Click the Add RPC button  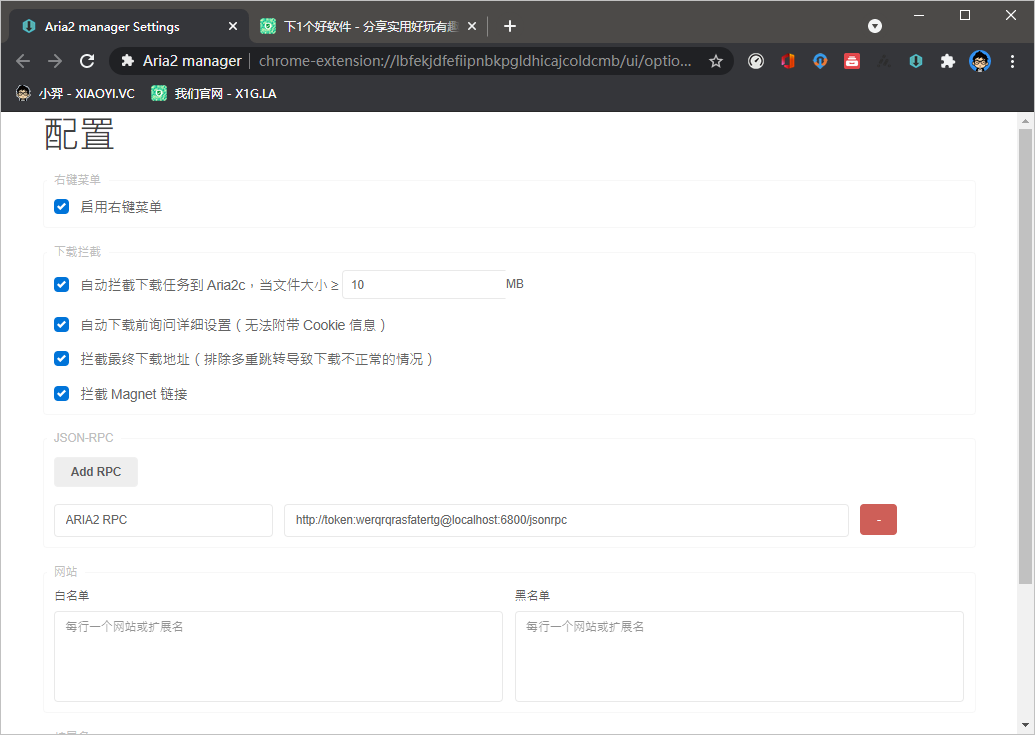coord(96,472)
